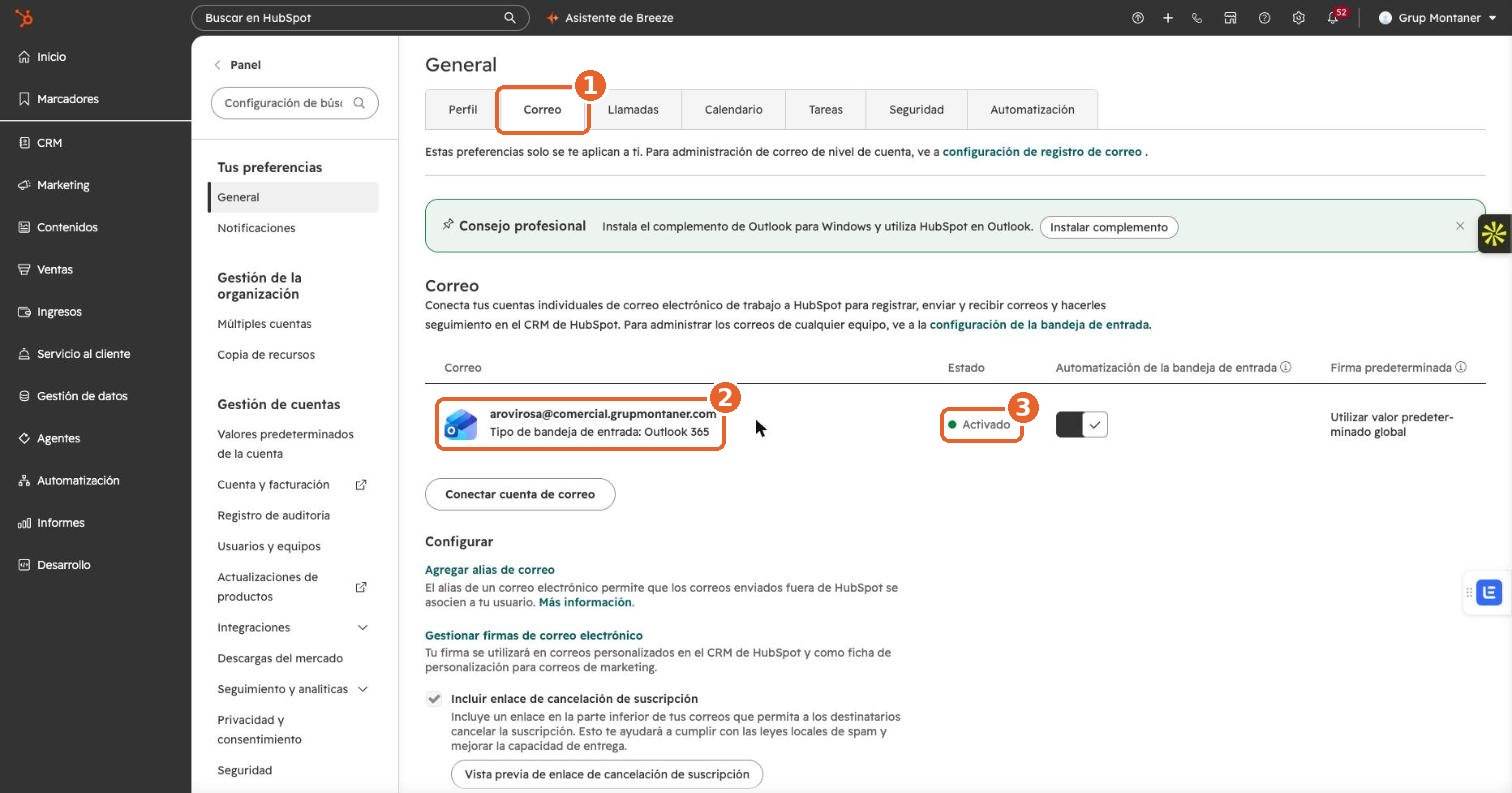Open the help question mark icon
The image size is (1512, 793).
(x=1264, y=18)
